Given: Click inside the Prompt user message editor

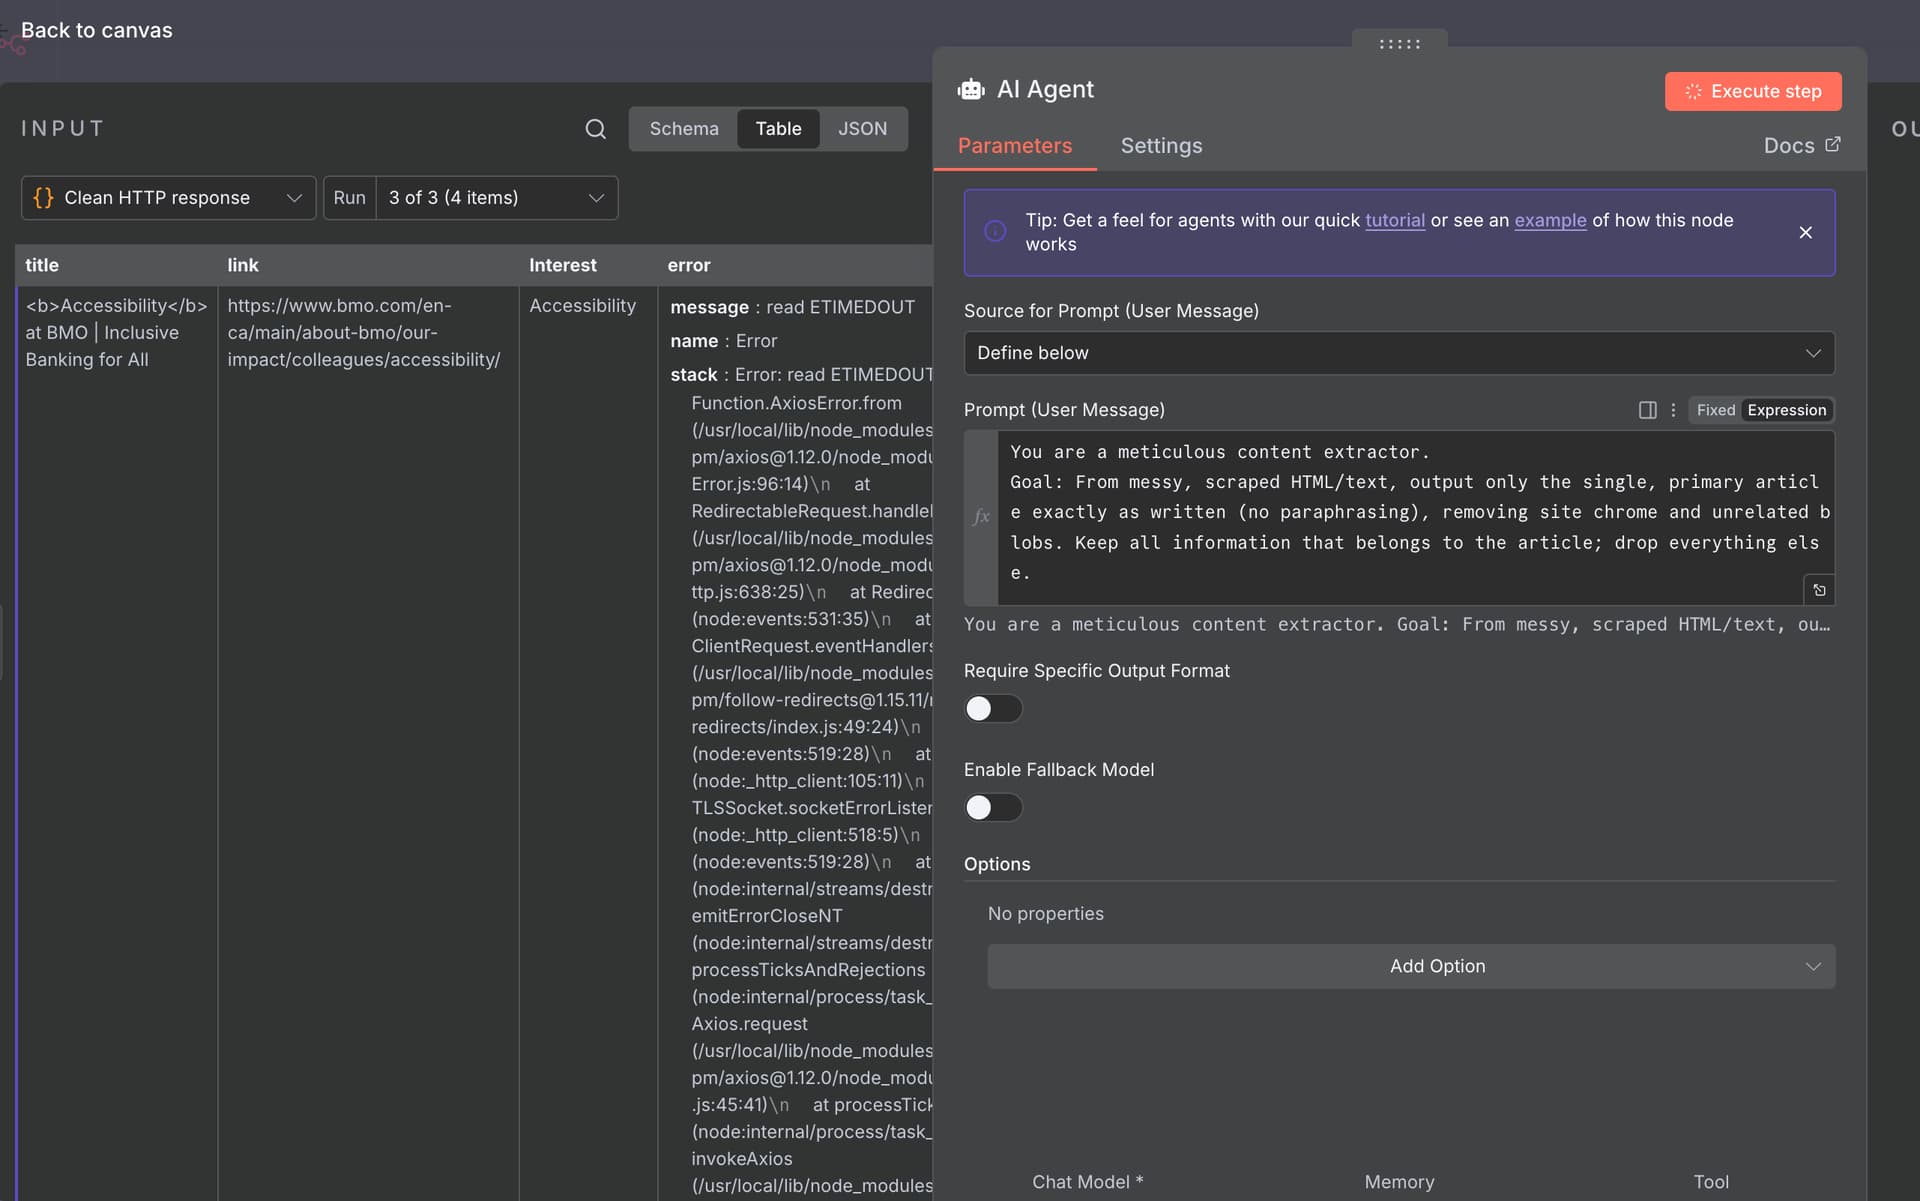Looking at the screenshot, I should [x=1414, y=512].
